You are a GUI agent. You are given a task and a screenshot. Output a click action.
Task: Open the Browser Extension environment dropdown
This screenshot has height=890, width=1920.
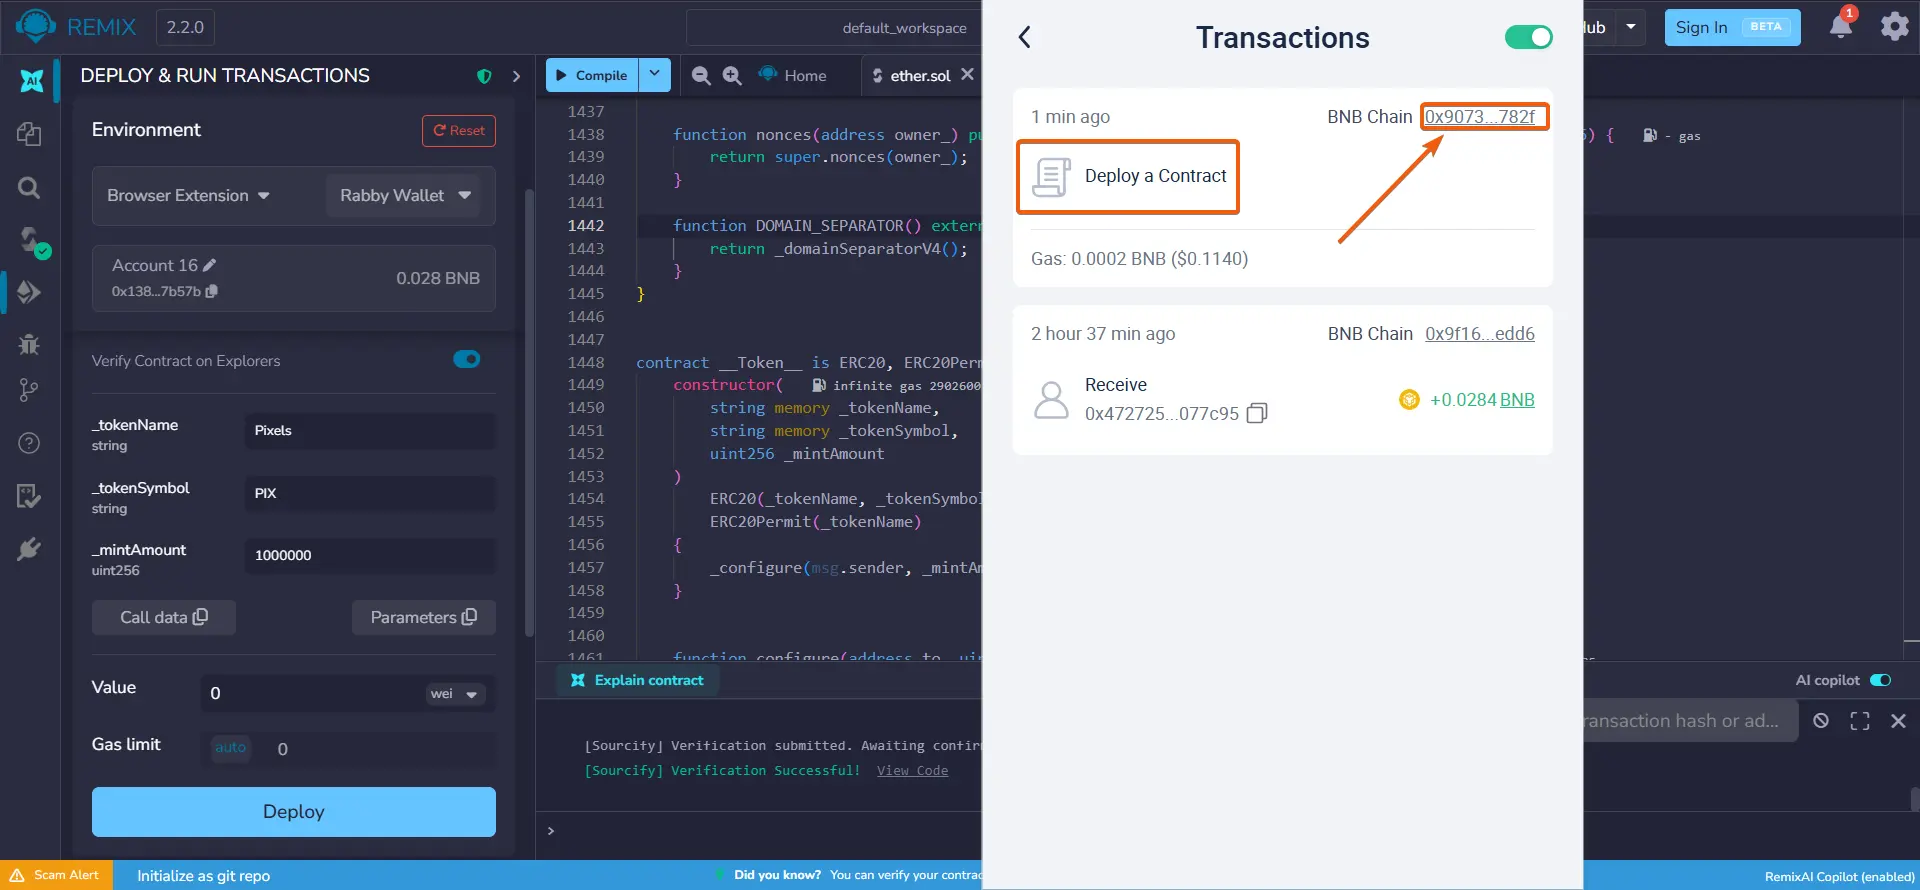coord(189,195)
